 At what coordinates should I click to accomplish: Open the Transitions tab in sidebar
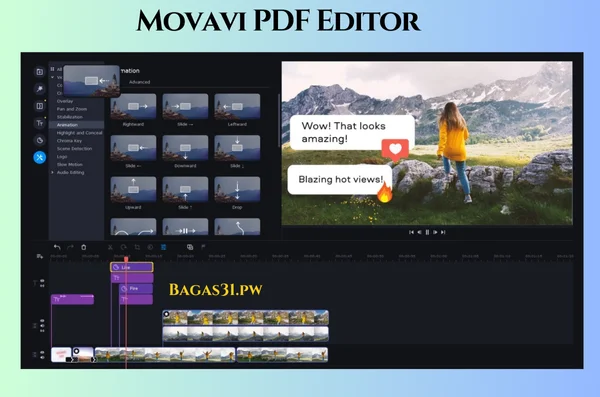[39, 106]
